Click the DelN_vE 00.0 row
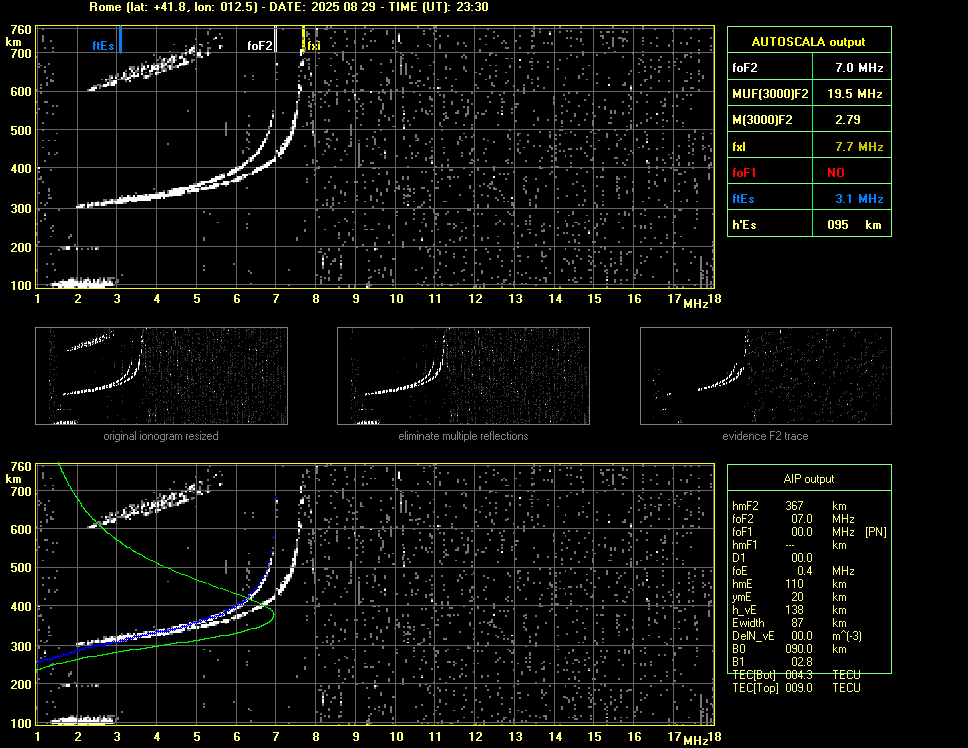The image size is (968, 748). 796,636
